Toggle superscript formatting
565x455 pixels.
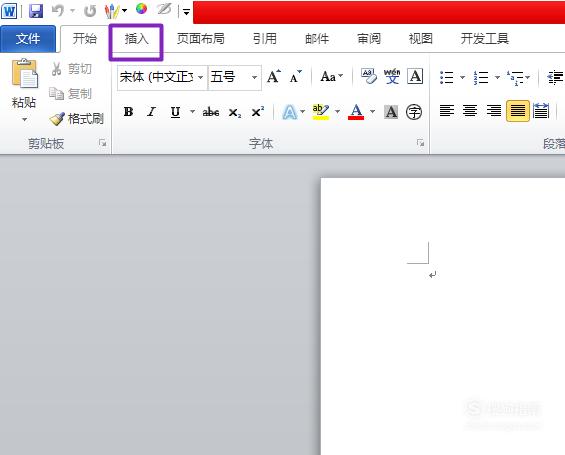tap(258, 112)
